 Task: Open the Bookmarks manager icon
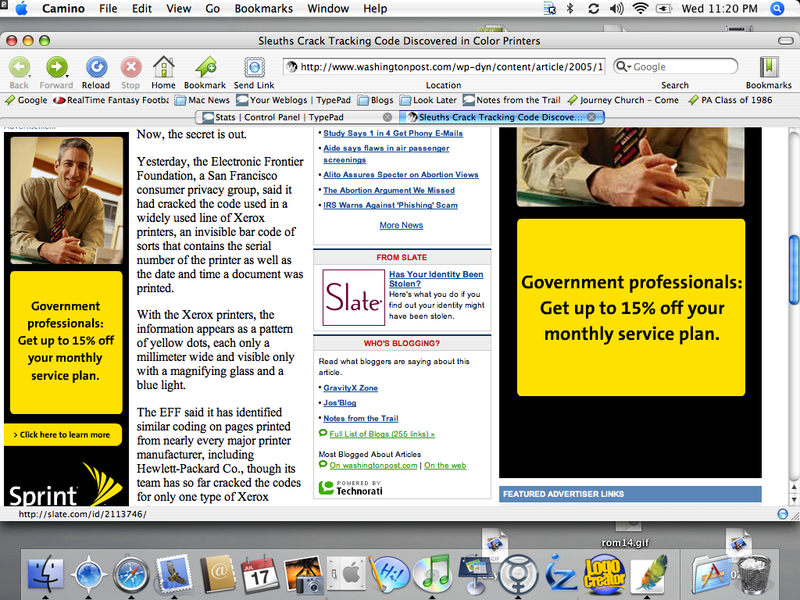pos(768,67)
